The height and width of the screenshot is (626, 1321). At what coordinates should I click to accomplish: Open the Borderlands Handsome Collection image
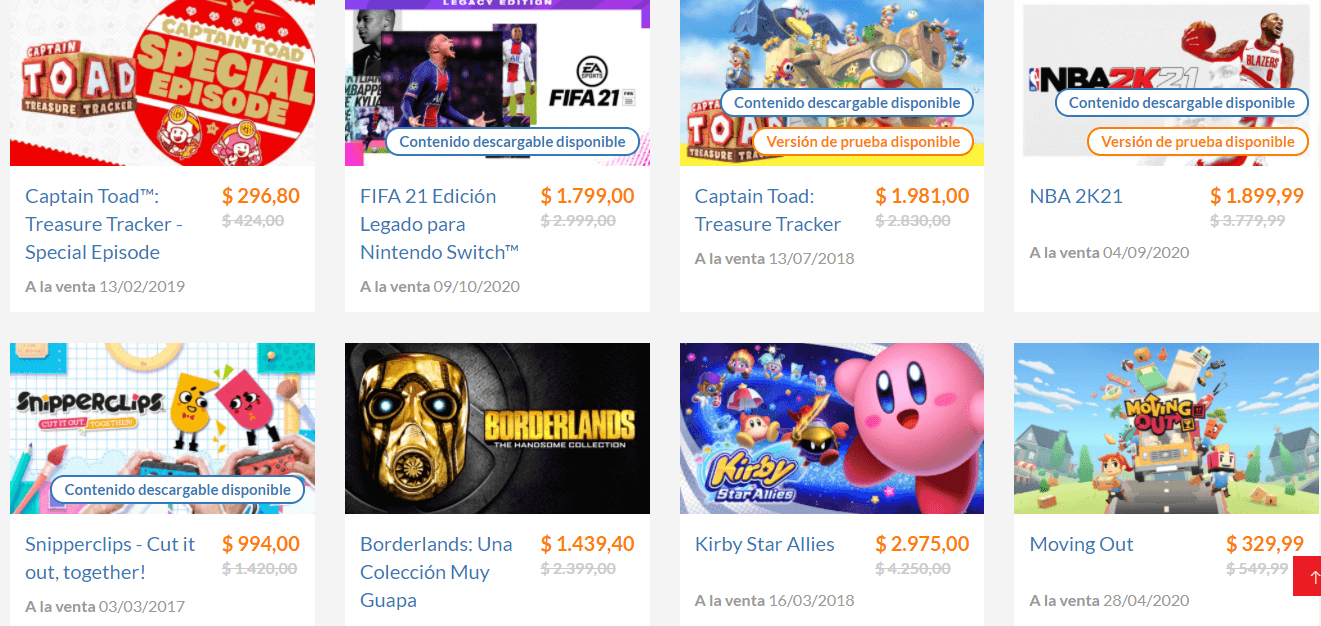point(497,428)
